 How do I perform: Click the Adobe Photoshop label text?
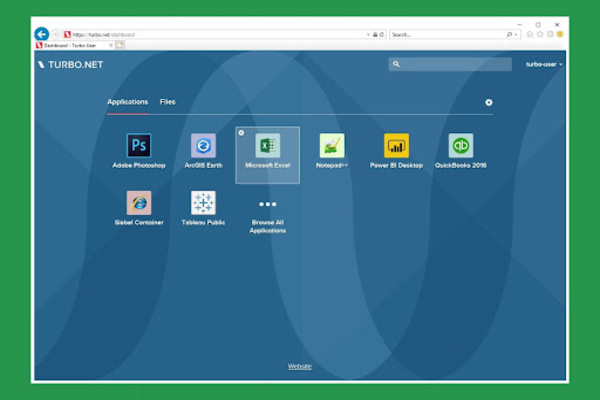139,165
